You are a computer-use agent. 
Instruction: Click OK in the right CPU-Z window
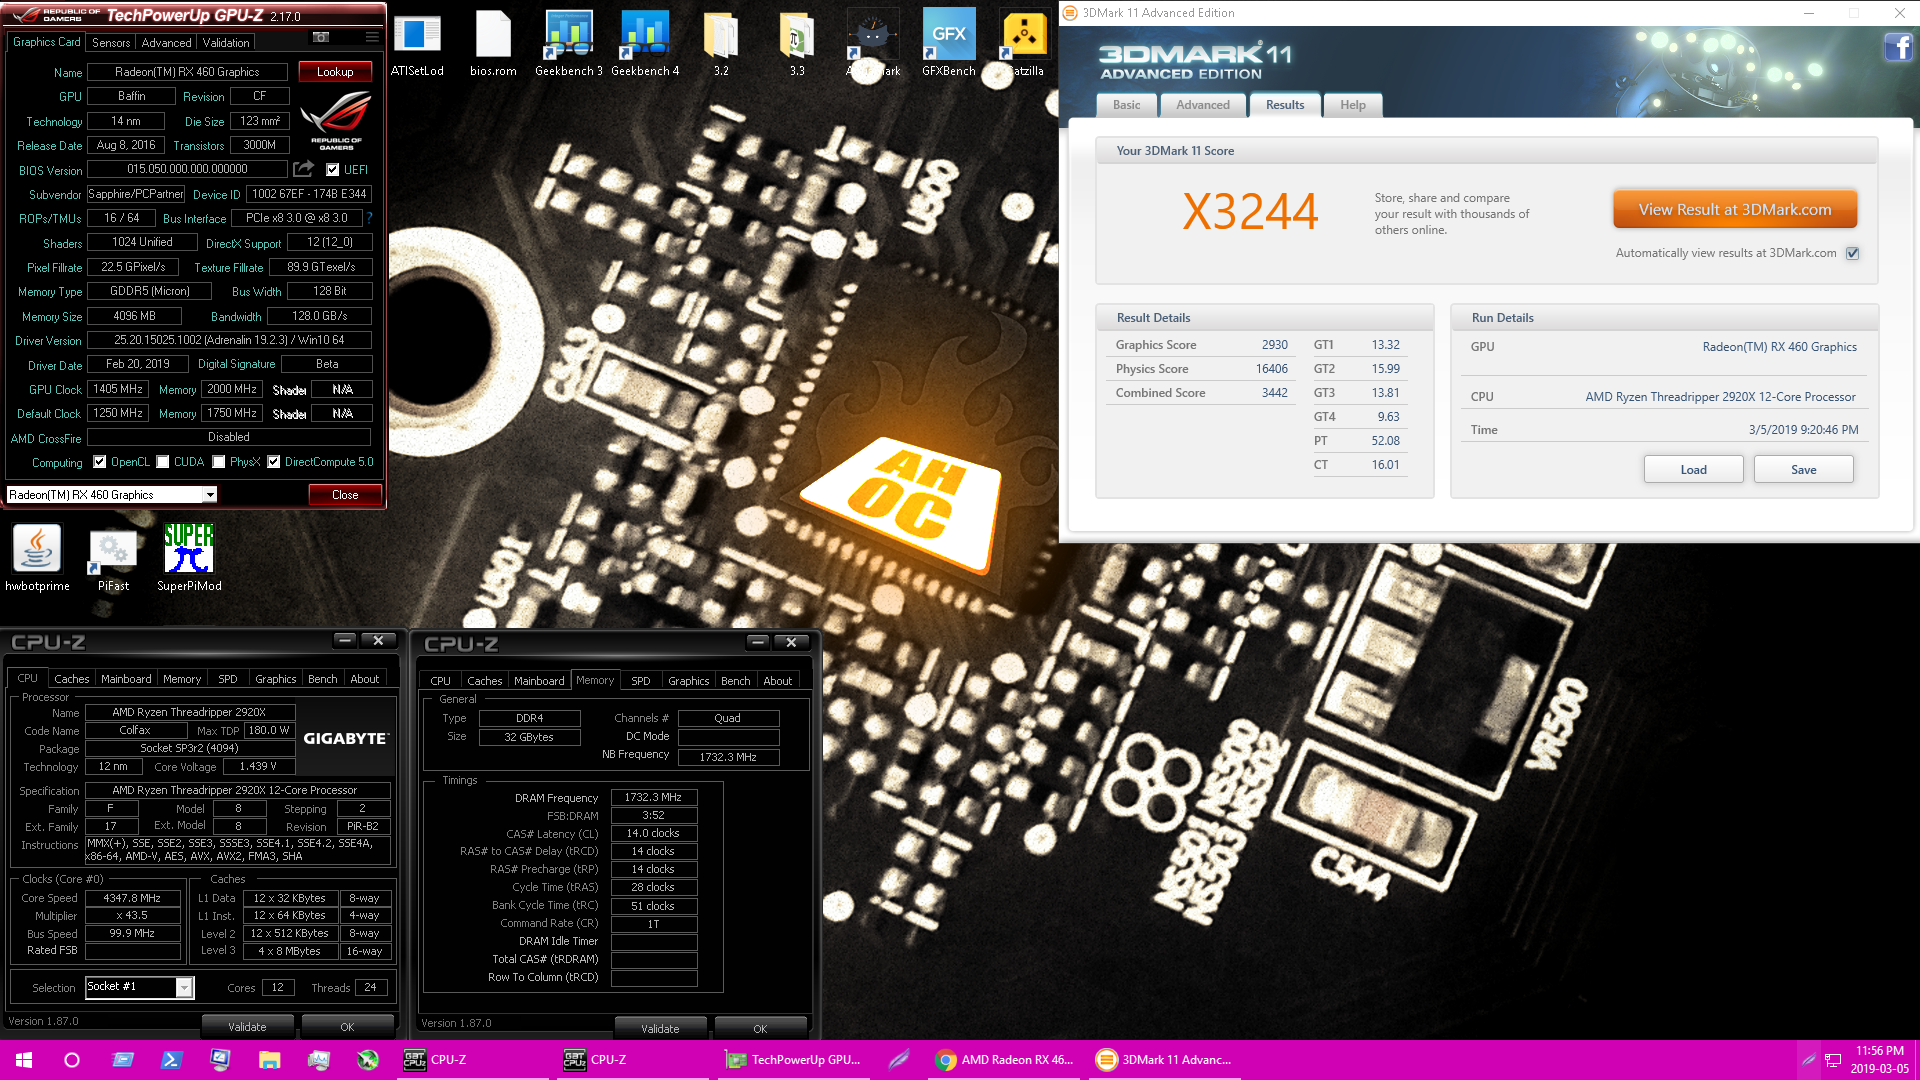tap(760, 1029)
